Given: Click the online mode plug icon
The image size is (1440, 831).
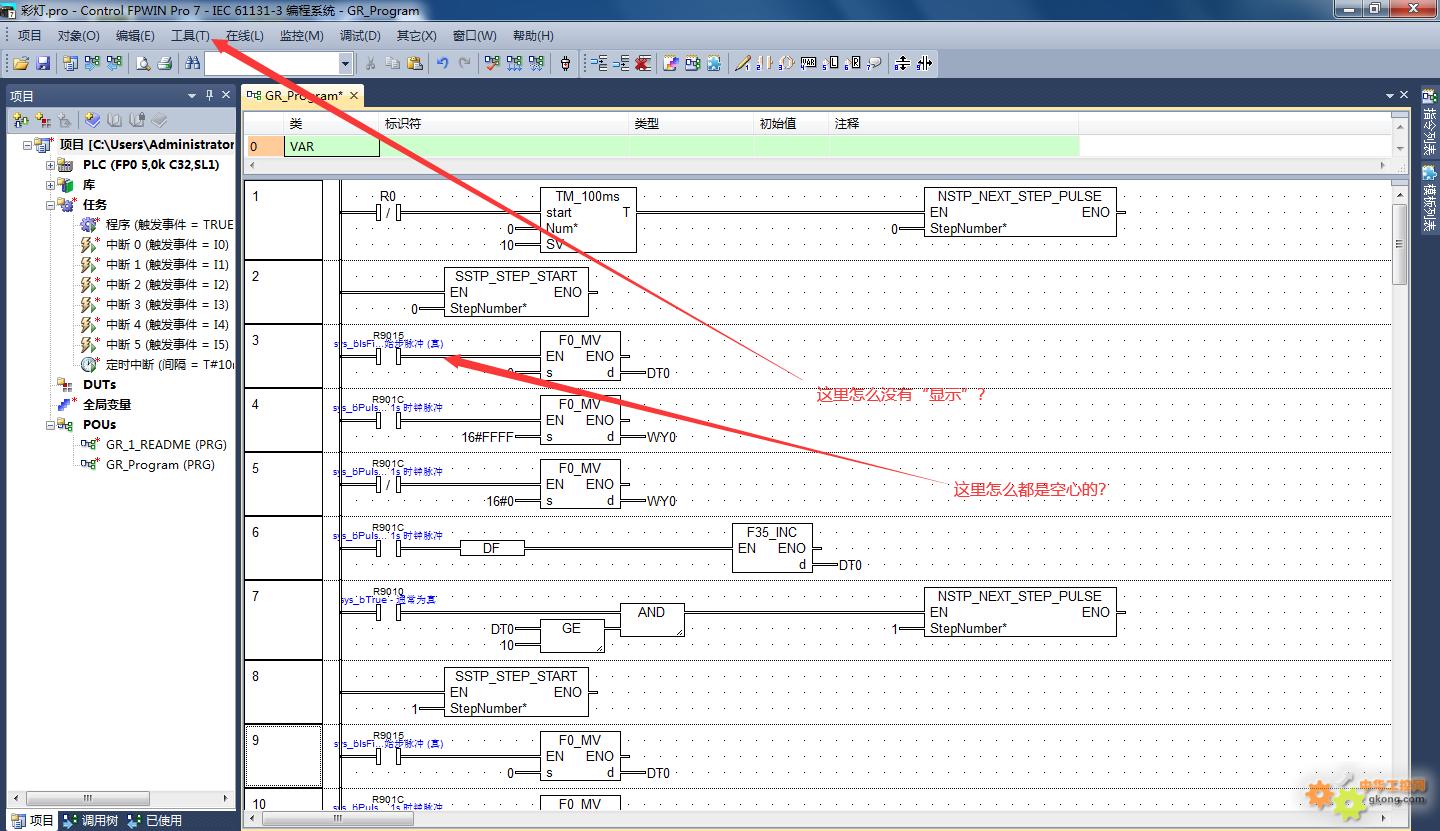Looking at the screenshot, I should [565, 63].
